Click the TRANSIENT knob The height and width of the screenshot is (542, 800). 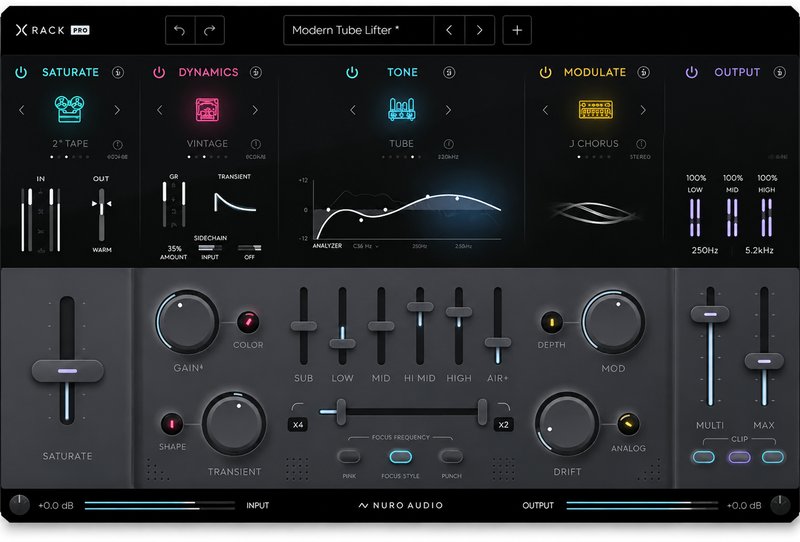click(x=234, y=424)
